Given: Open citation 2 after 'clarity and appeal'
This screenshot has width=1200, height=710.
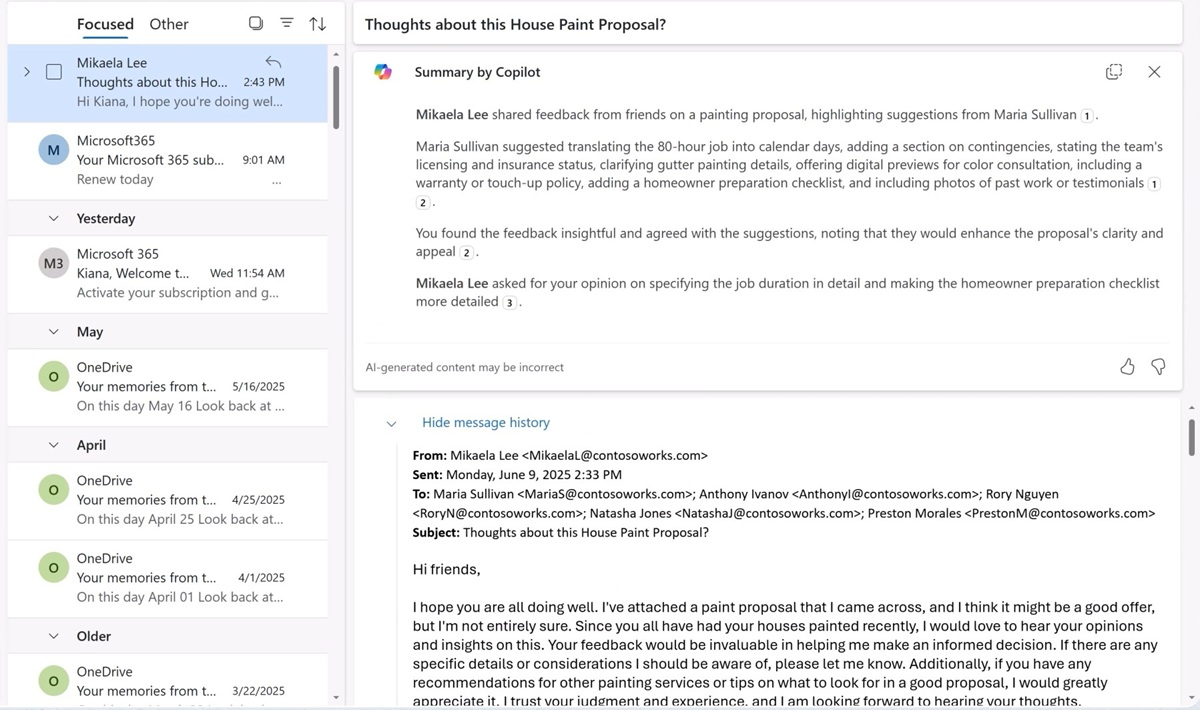Looking at the screenshot, I should click(x=467, y=253).
